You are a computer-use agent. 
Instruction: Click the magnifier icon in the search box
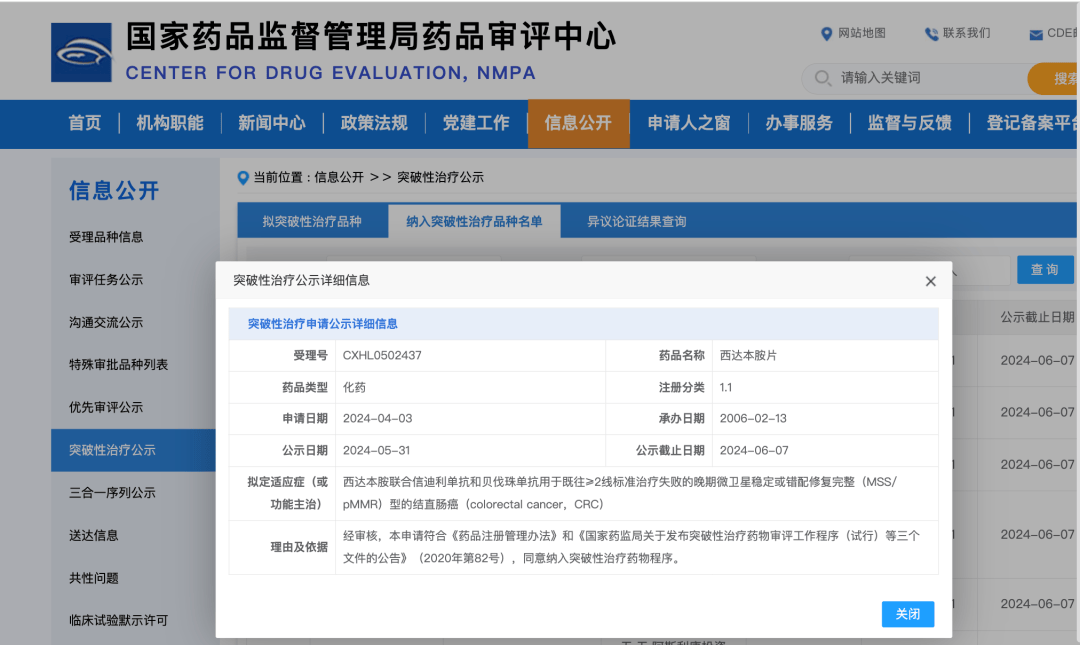pyautogui.click(x=821, y=78)
